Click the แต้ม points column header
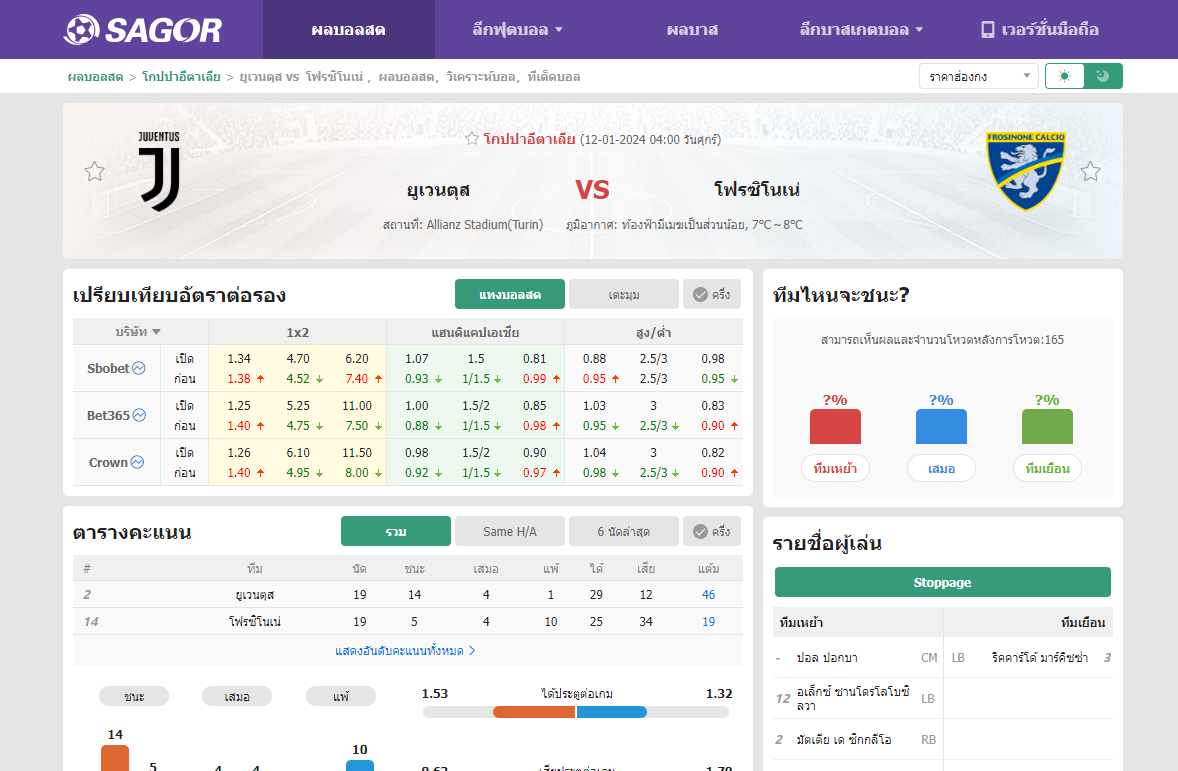 (x=708, y=569)
